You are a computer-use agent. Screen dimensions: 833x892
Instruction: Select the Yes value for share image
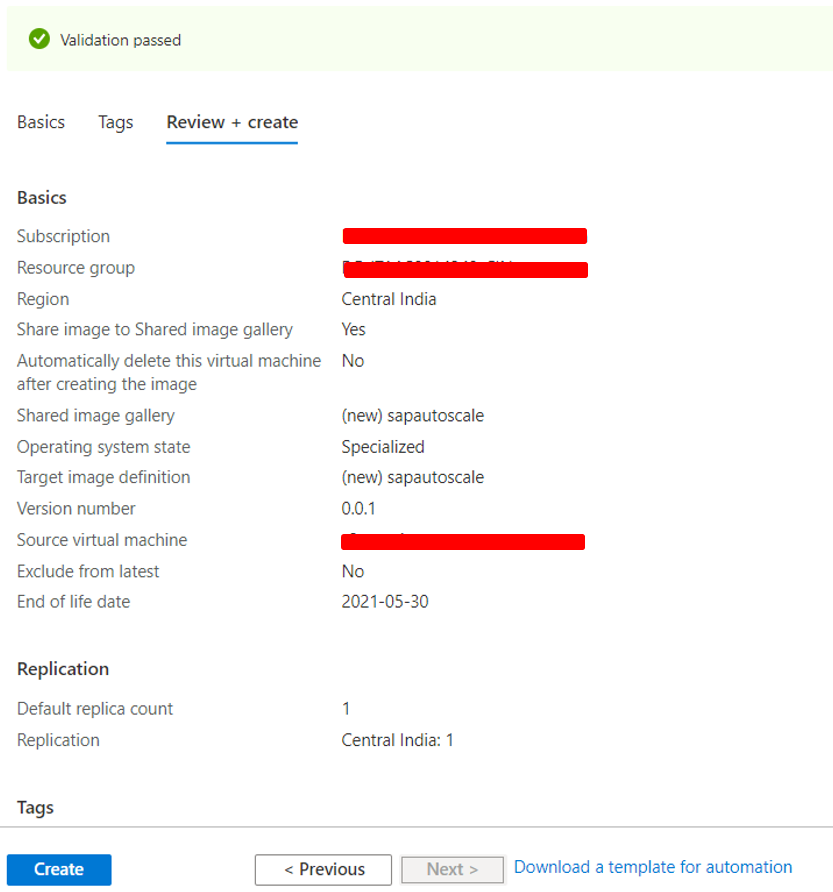coord(353,329)
